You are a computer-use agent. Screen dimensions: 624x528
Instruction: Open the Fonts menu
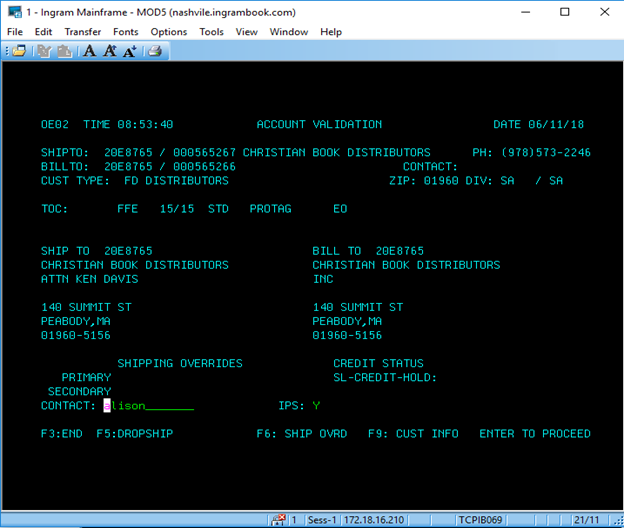pos(125,32)
